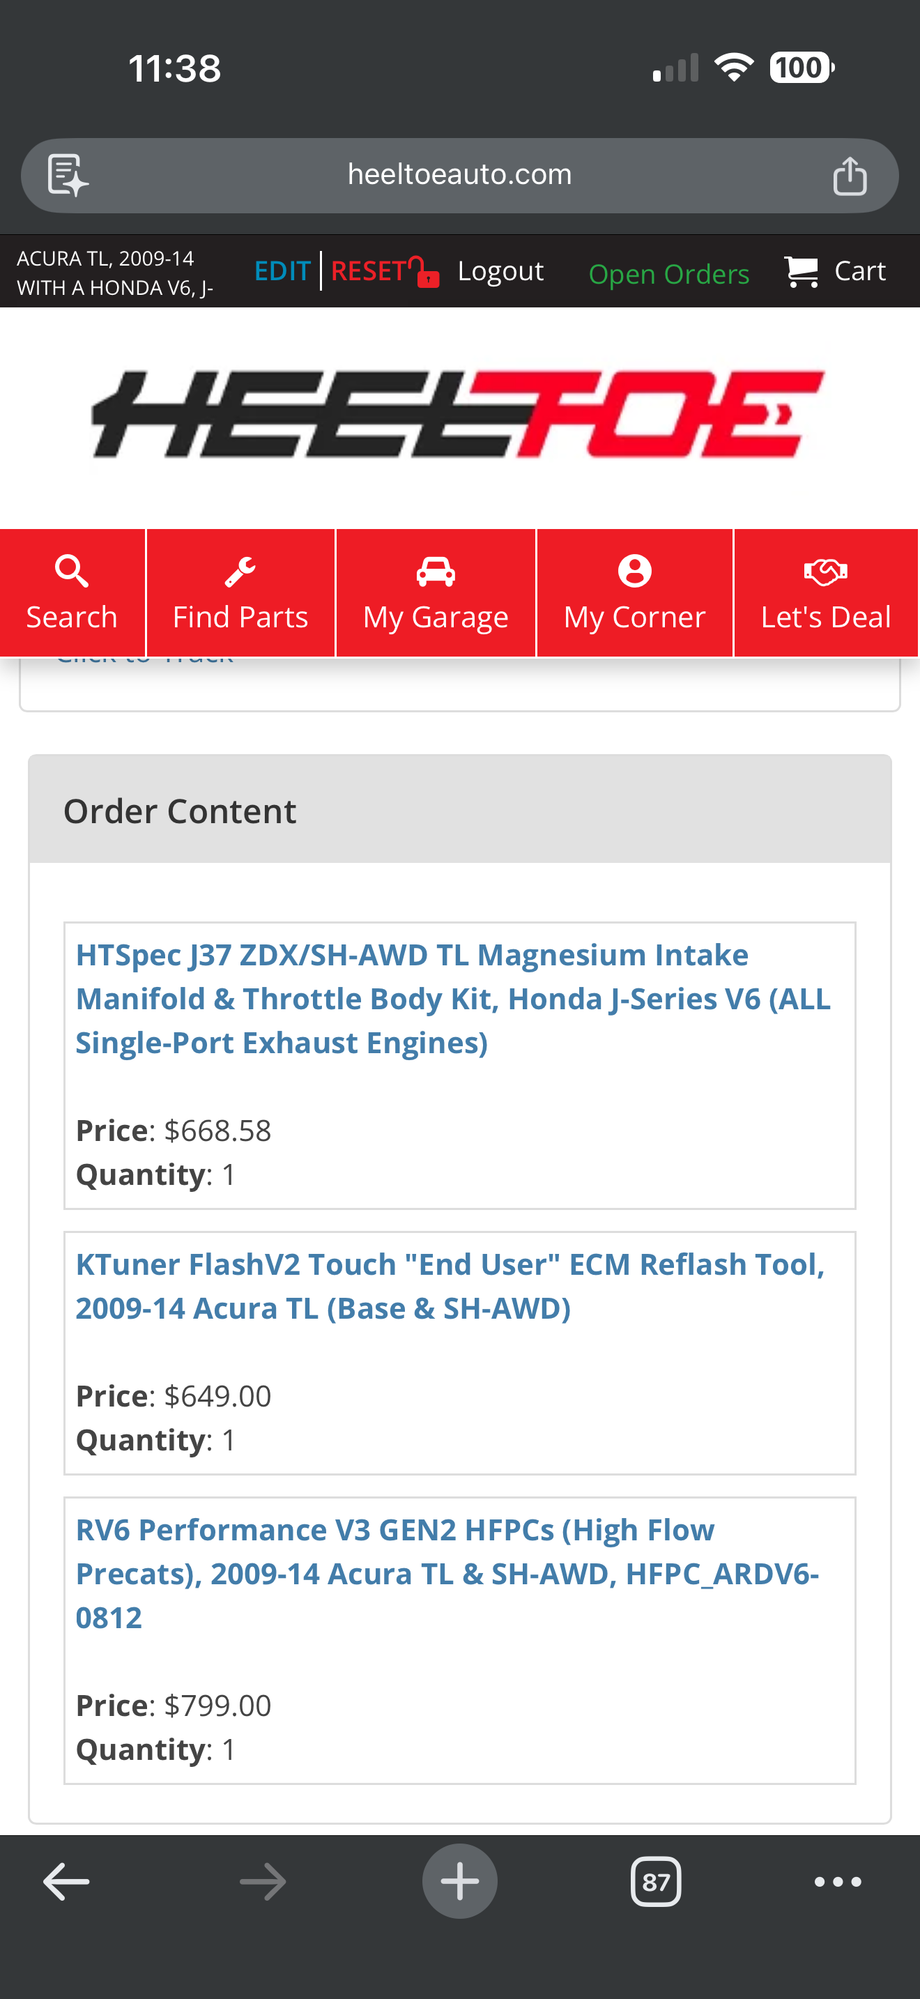
Task: Open My Corner profile tab
Action: [634, 593]
